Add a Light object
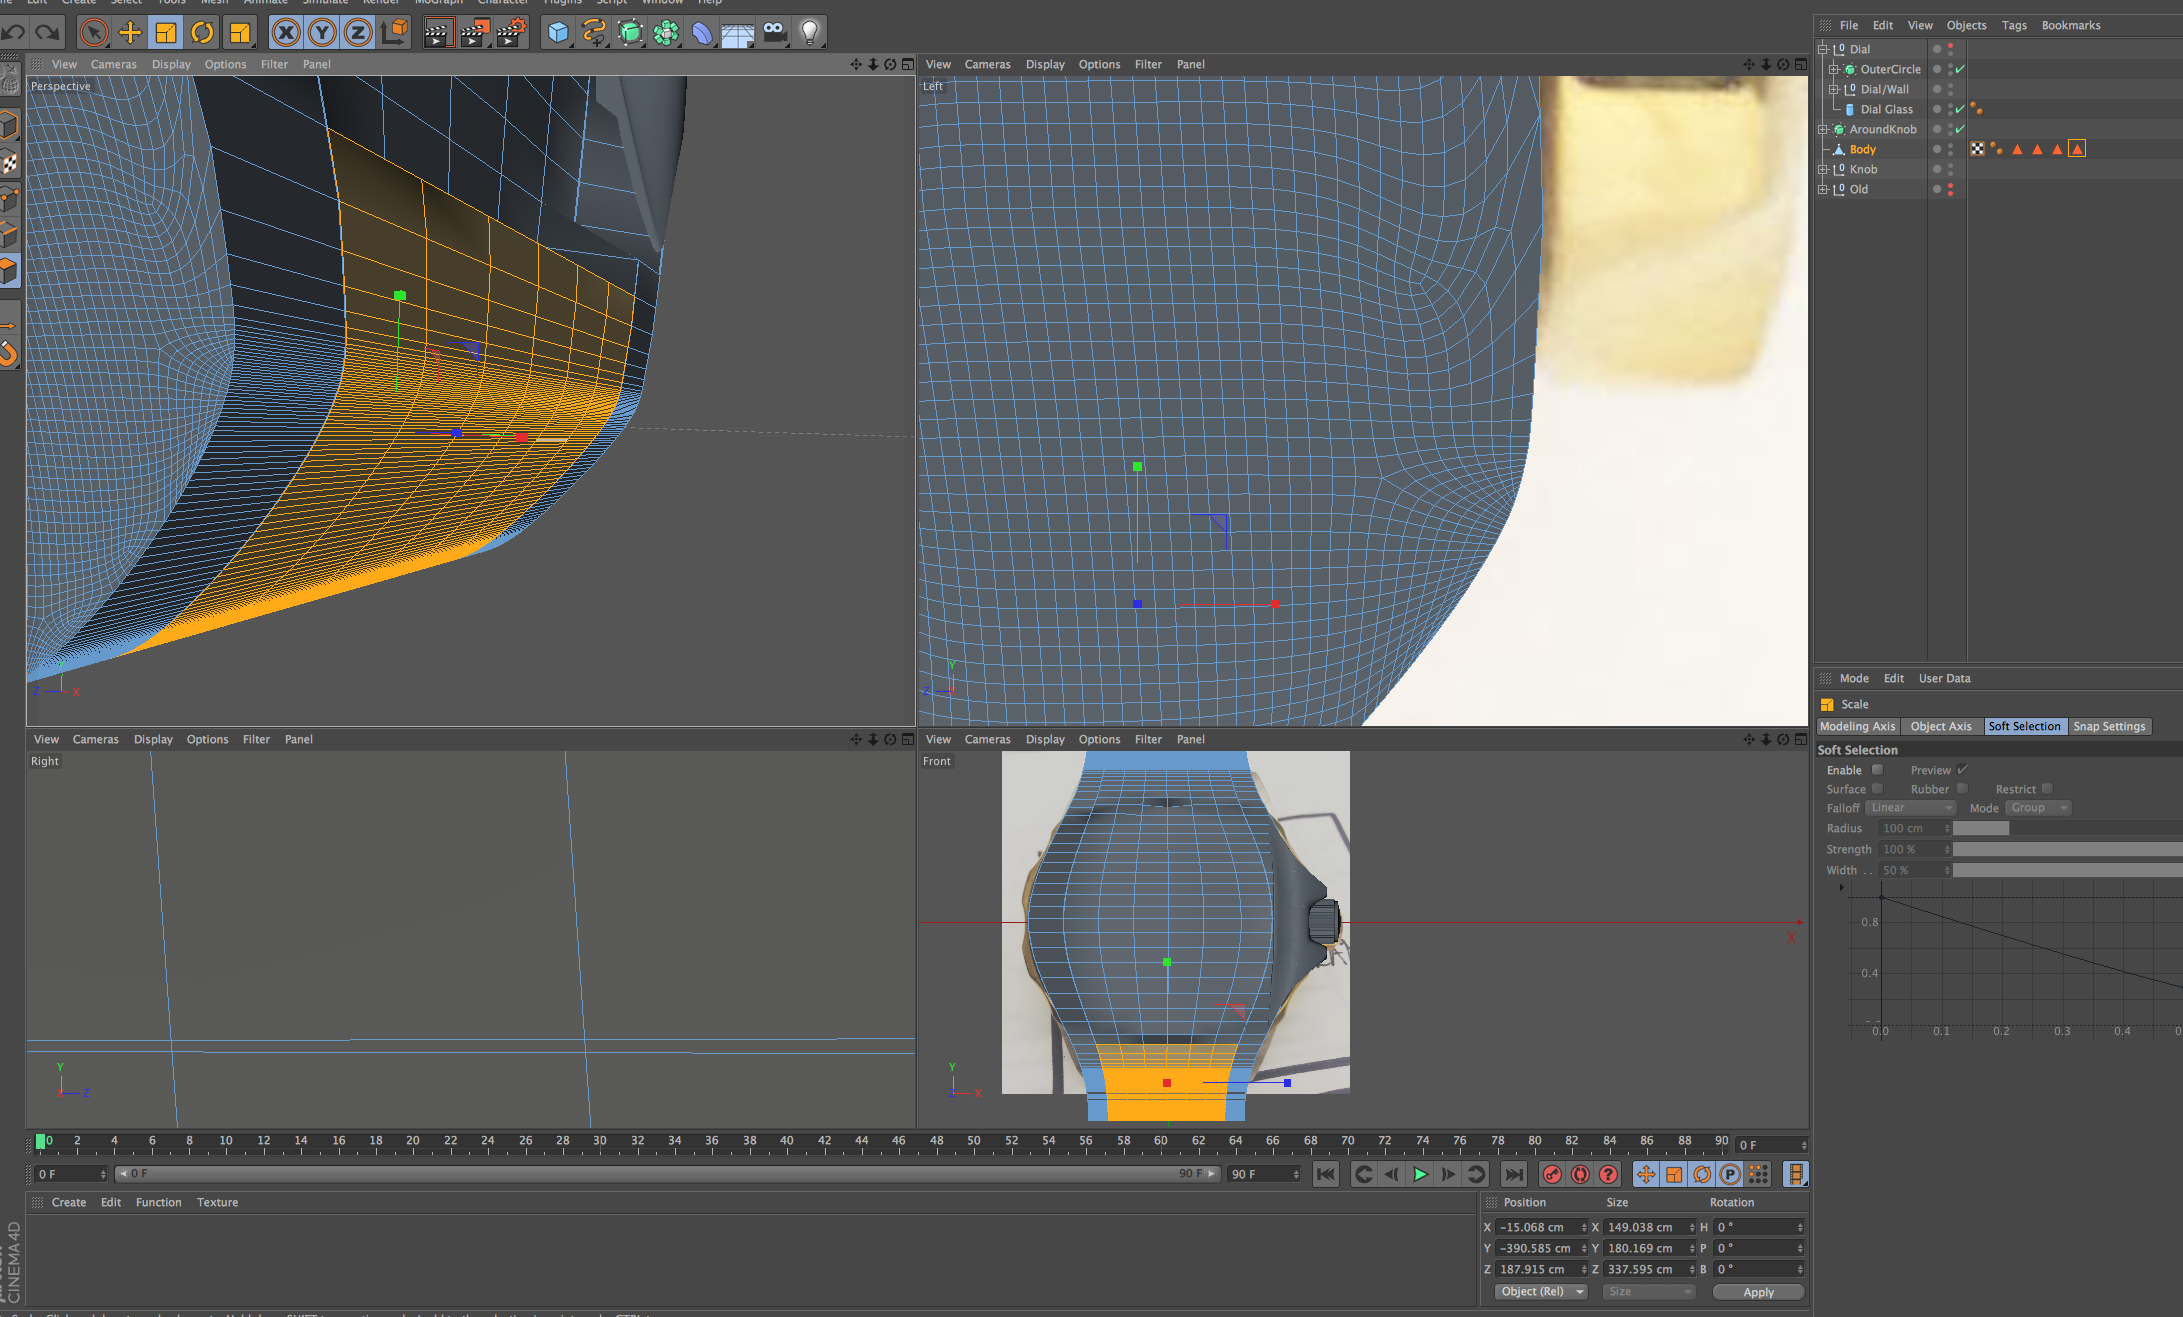The height and width of the screenshot is (1317, 2183). click(811, 33)
